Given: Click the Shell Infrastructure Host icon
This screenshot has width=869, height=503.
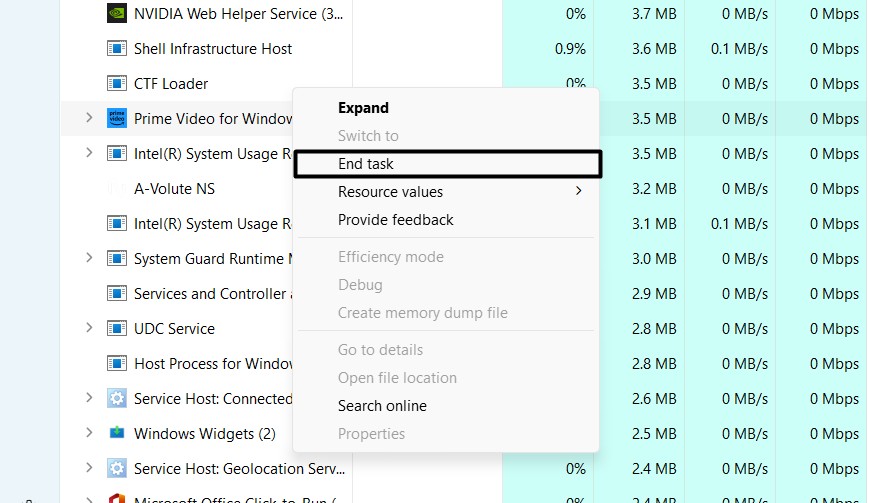Looking at the screenshot, I should [x=117, y=49].
